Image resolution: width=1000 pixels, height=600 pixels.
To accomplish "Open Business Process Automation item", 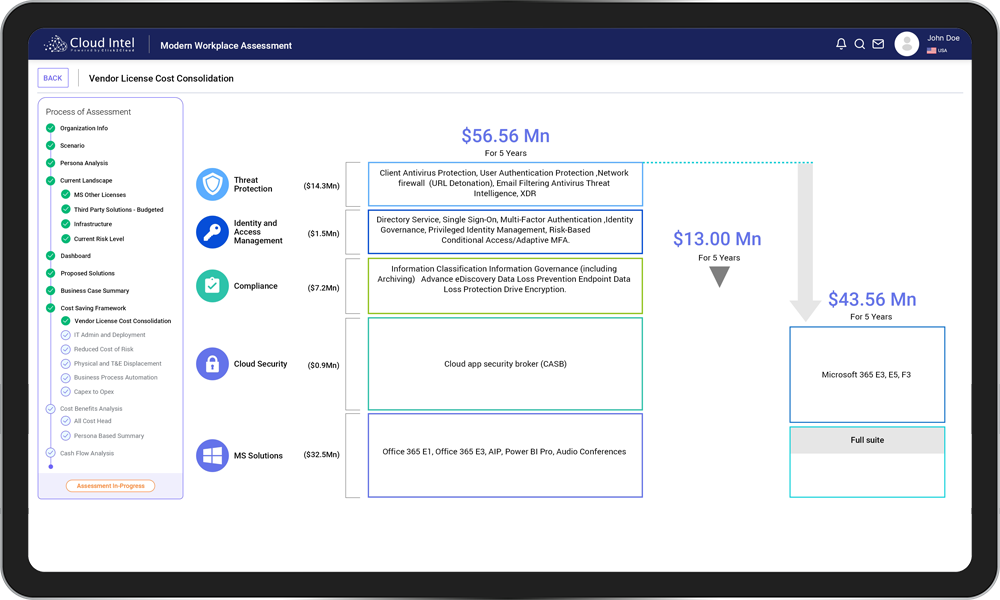I will (x=115, y=377).
